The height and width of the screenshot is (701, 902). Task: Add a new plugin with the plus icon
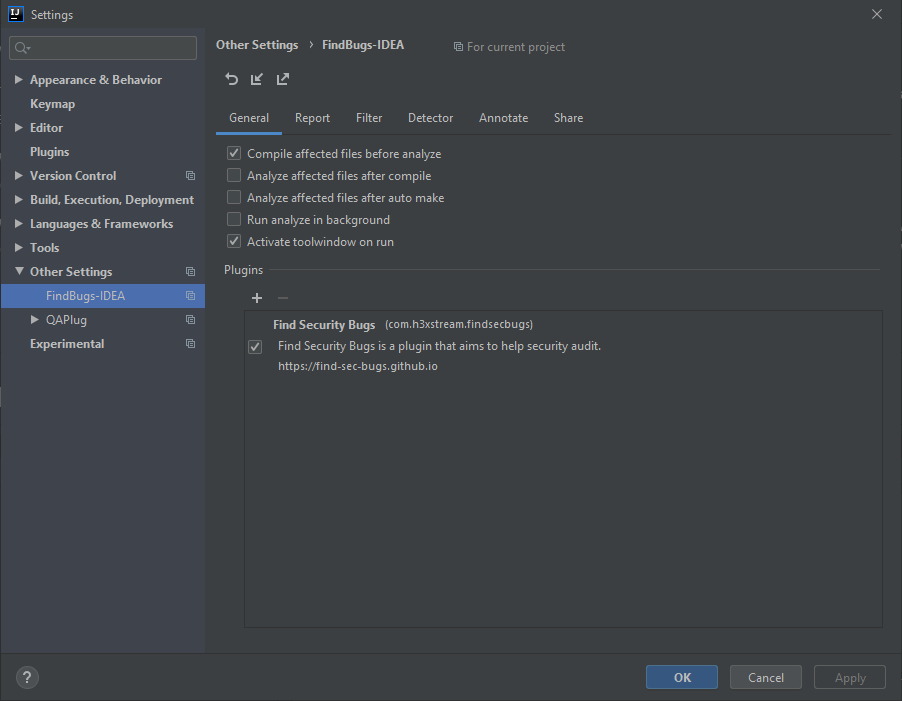pyautogui.click(x=257, y=297)
